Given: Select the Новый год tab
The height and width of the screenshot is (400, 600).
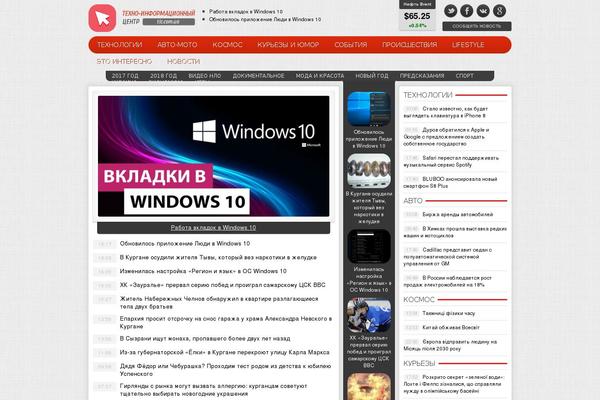Looking at the screenshot, I should point(372,76).
